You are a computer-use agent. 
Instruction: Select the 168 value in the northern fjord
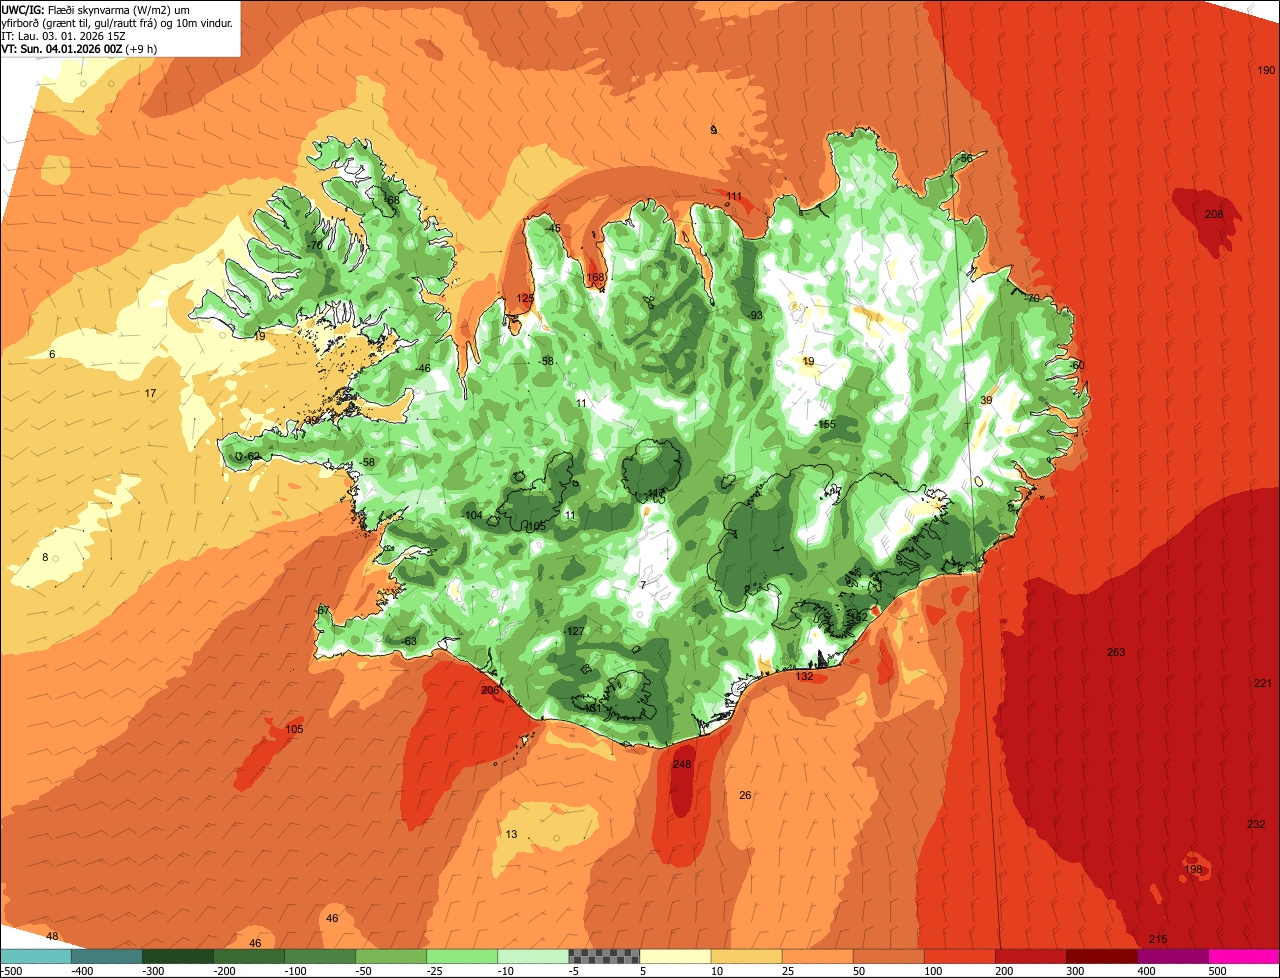tap(595, 277)
